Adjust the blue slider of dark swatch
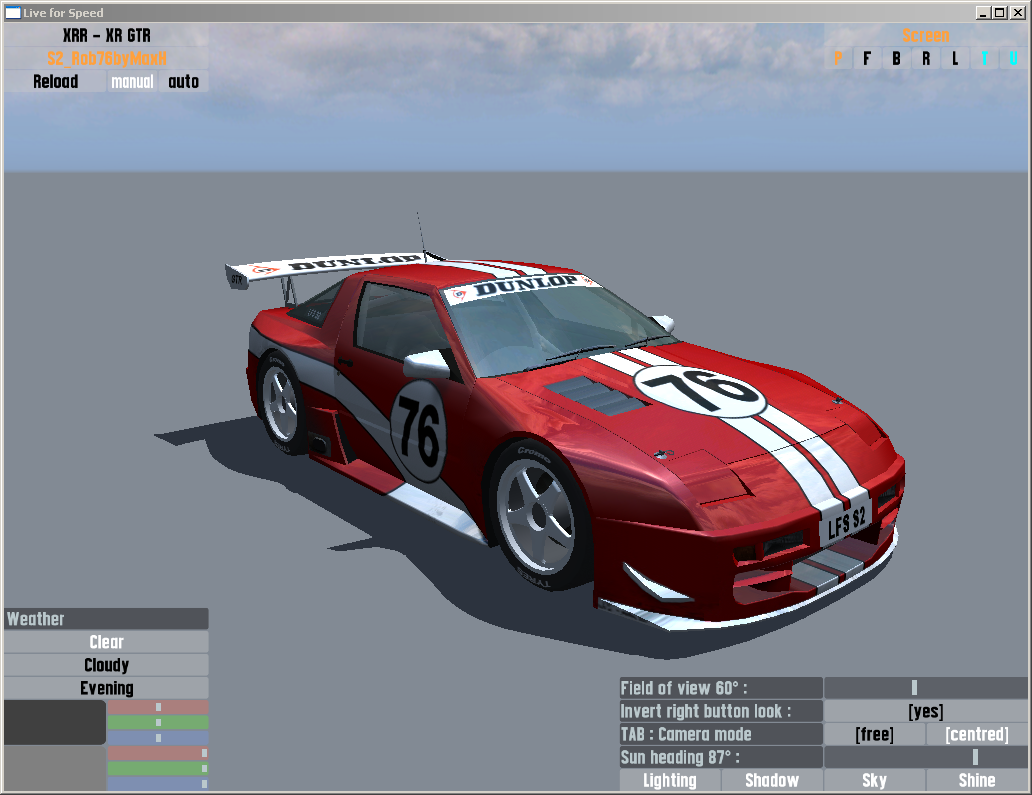 pyautogui.click(x=158, y=737)
